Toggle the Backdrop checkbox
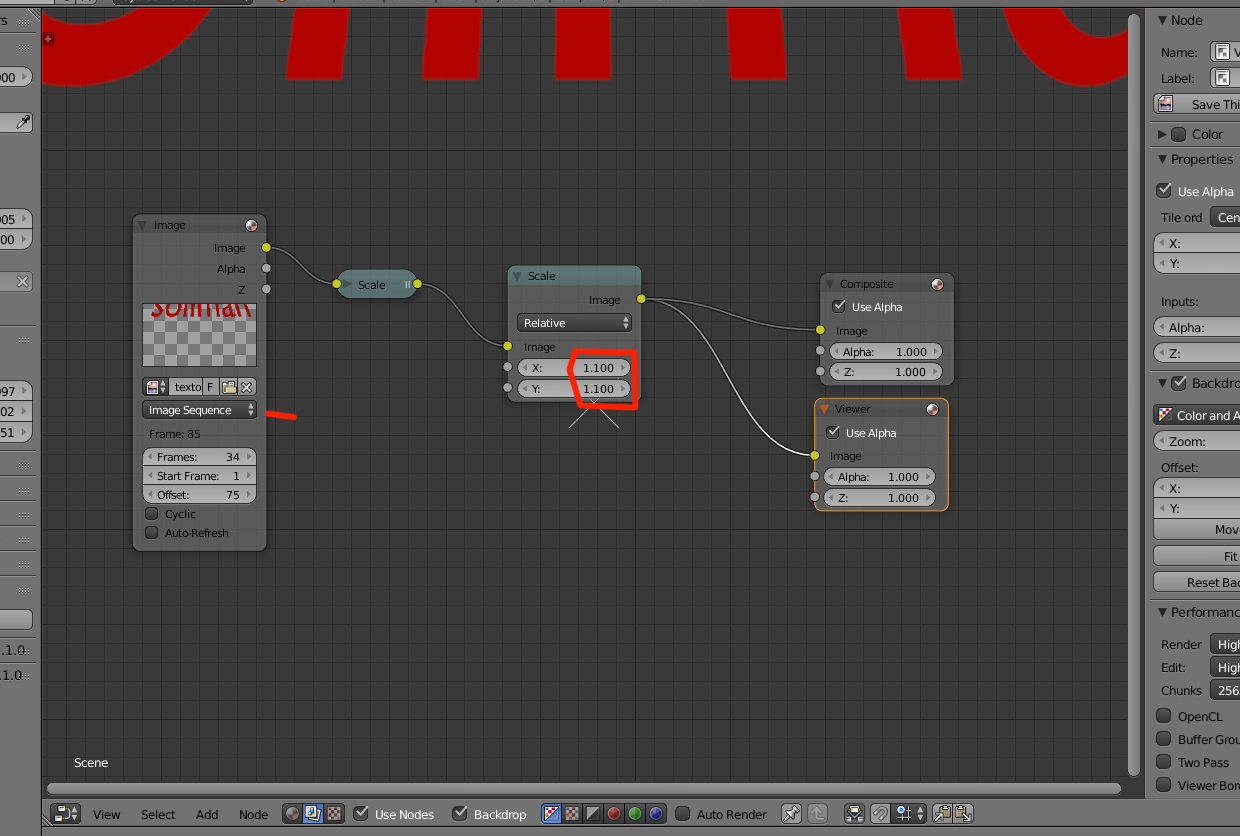The image size is (1240, 836). (x=460, y=814)
